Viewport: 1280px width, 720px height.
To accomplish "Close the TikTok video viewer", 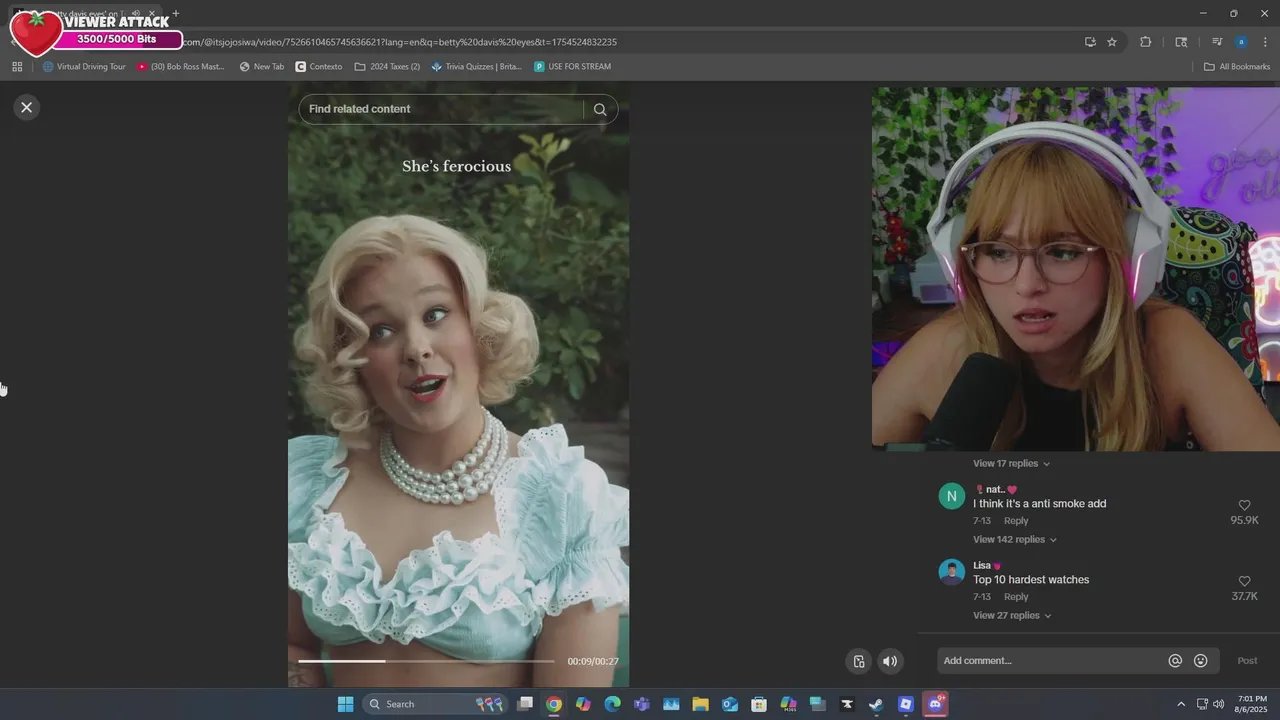I will click(27, 107).
